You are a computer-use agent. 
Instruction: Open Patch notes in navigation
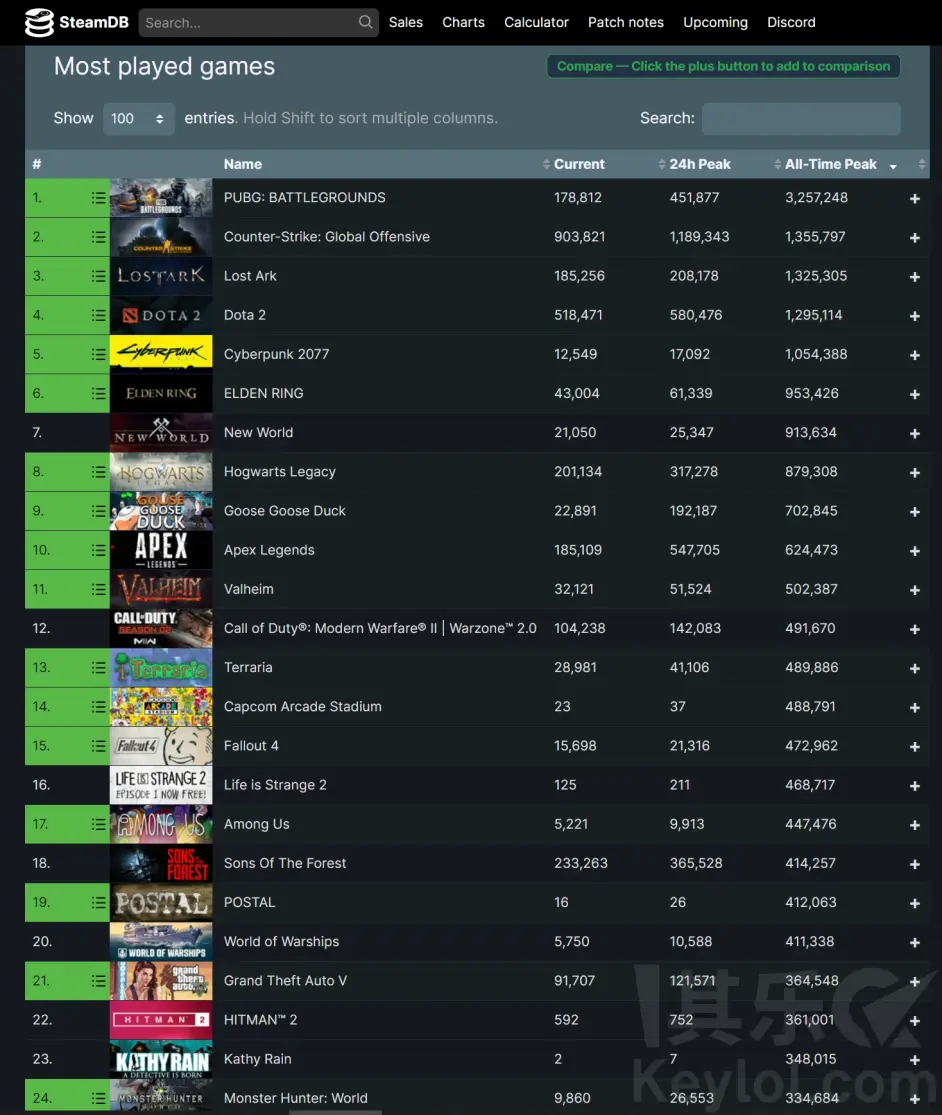[626, 22]
